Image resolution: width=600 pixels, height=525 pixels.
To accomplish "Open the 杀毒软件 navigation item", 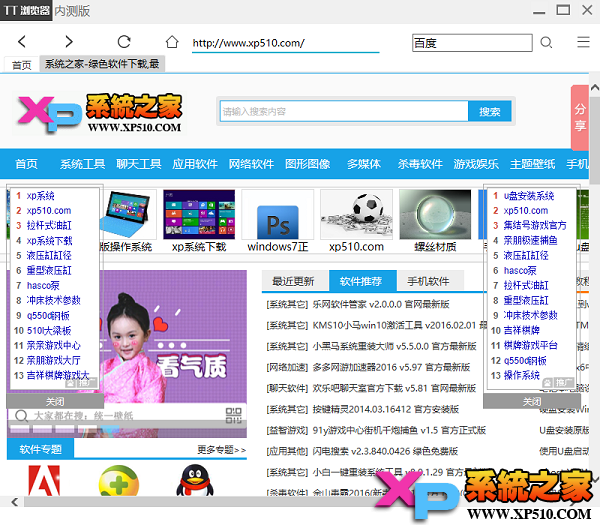I will [420, 164].
